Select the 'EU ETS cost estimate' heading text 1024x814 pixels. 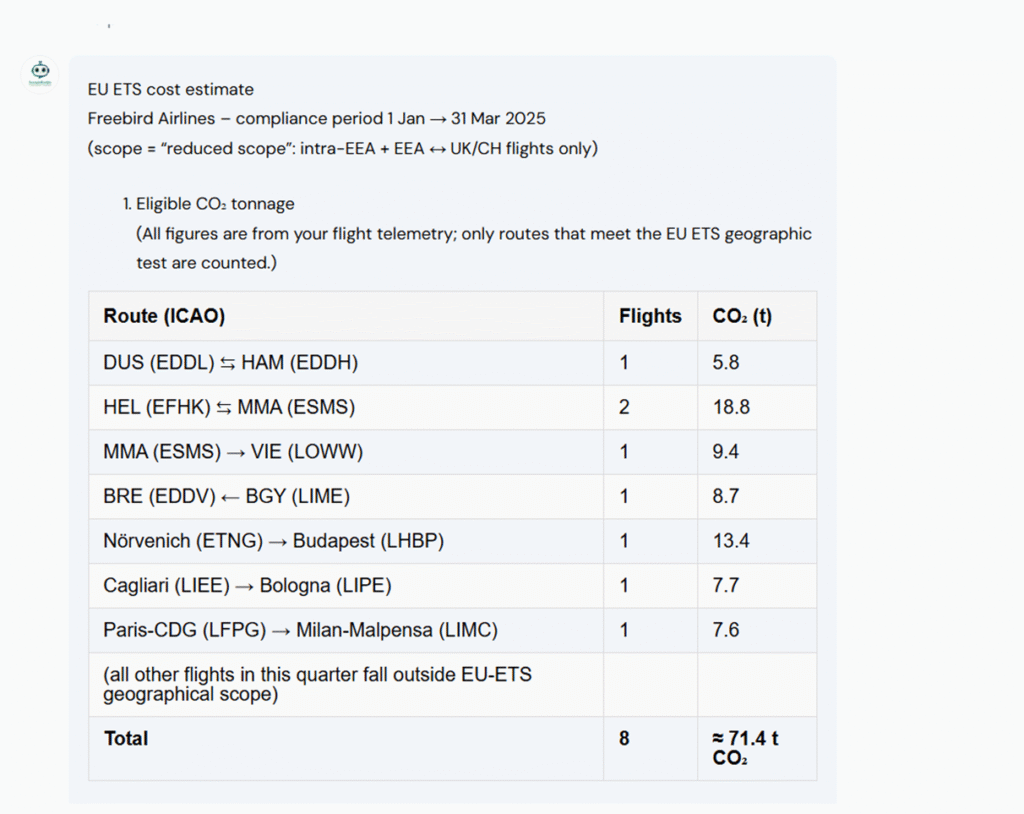pyautogui.click(x=170, y=90)
